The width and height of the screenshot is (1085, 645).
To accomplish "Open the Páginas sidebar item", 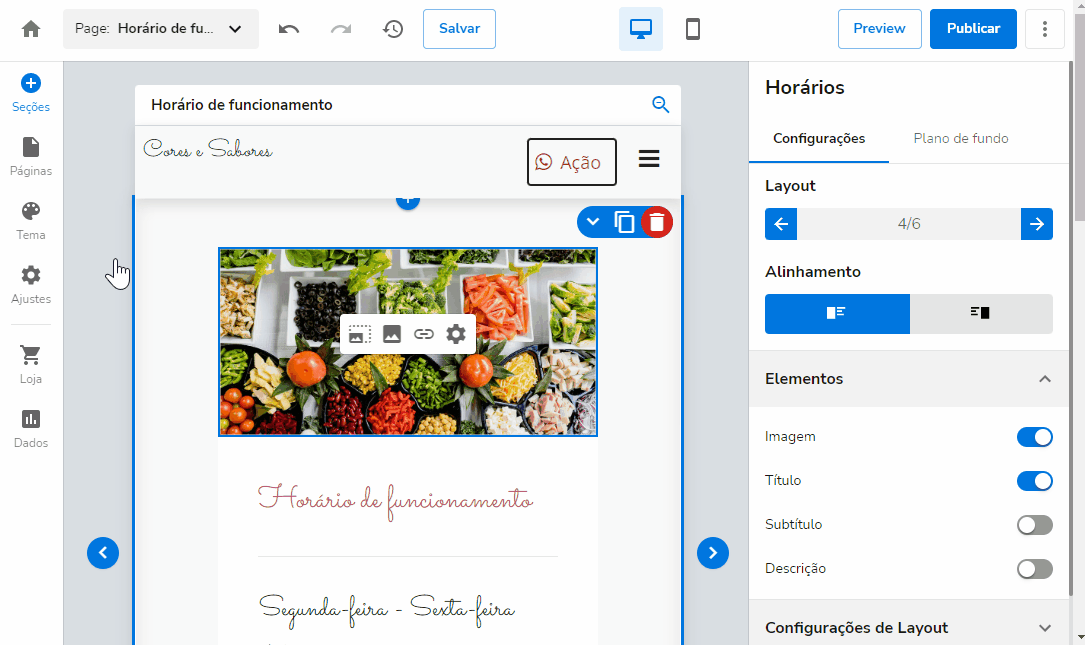I will [30, 157].
